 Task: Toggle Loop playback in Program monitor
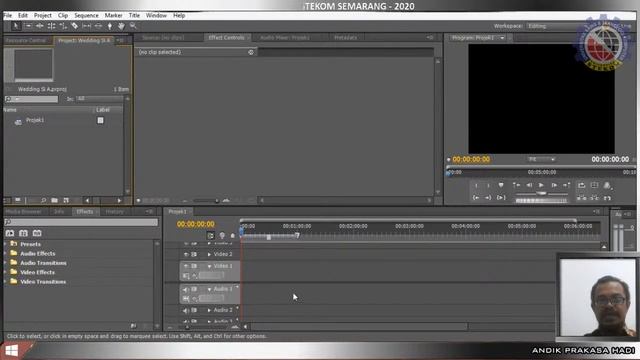(x=582, y=185)
